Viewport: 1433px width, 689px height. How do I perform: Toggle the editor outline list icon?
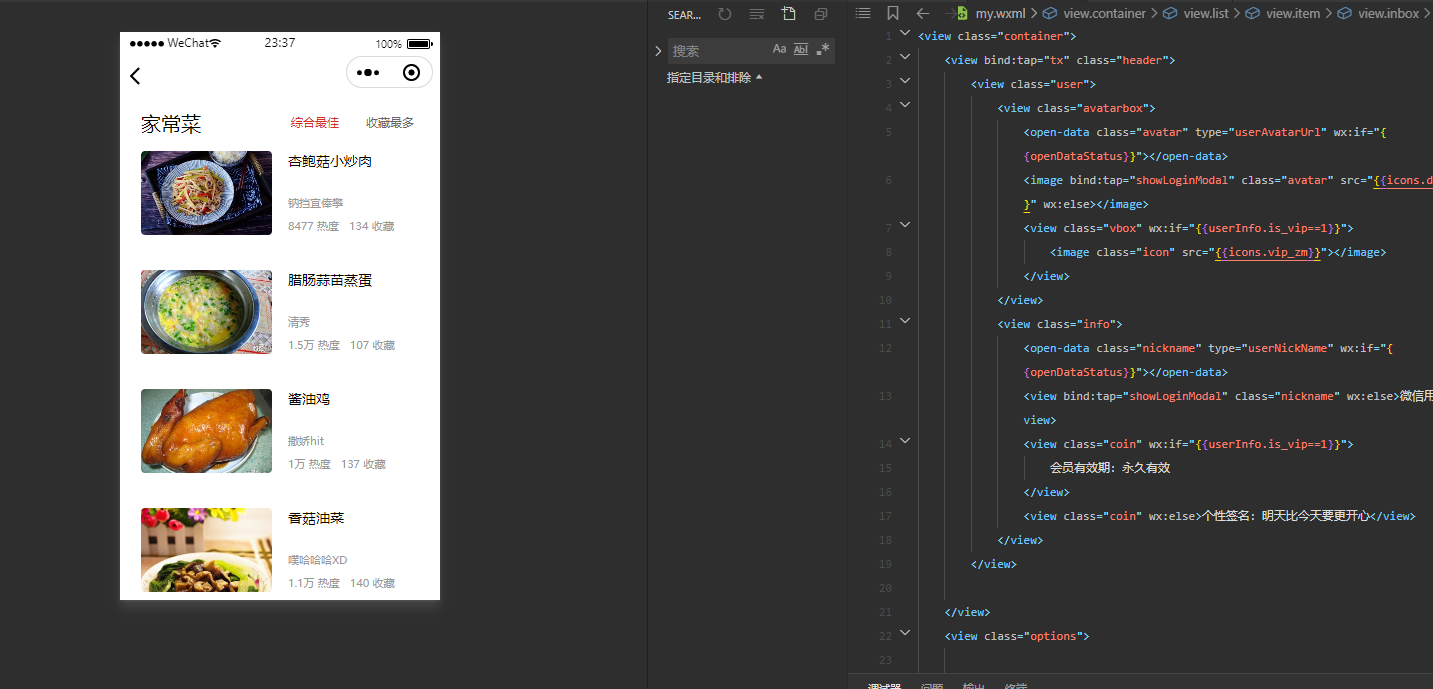point(863,14)
